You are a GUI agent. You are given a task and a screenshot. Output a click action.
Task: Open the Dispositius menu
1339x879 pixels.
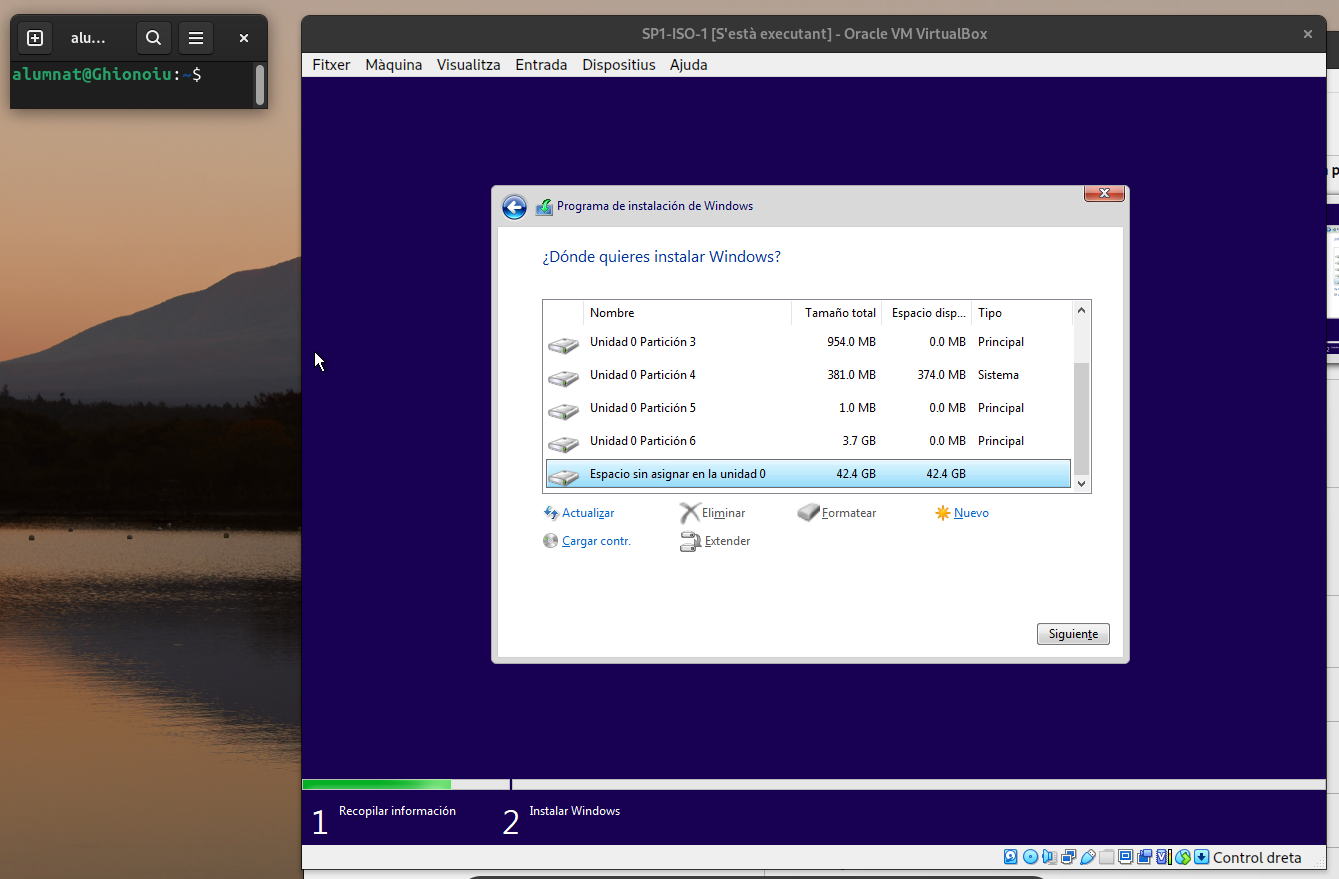click(x=618, y=65)
